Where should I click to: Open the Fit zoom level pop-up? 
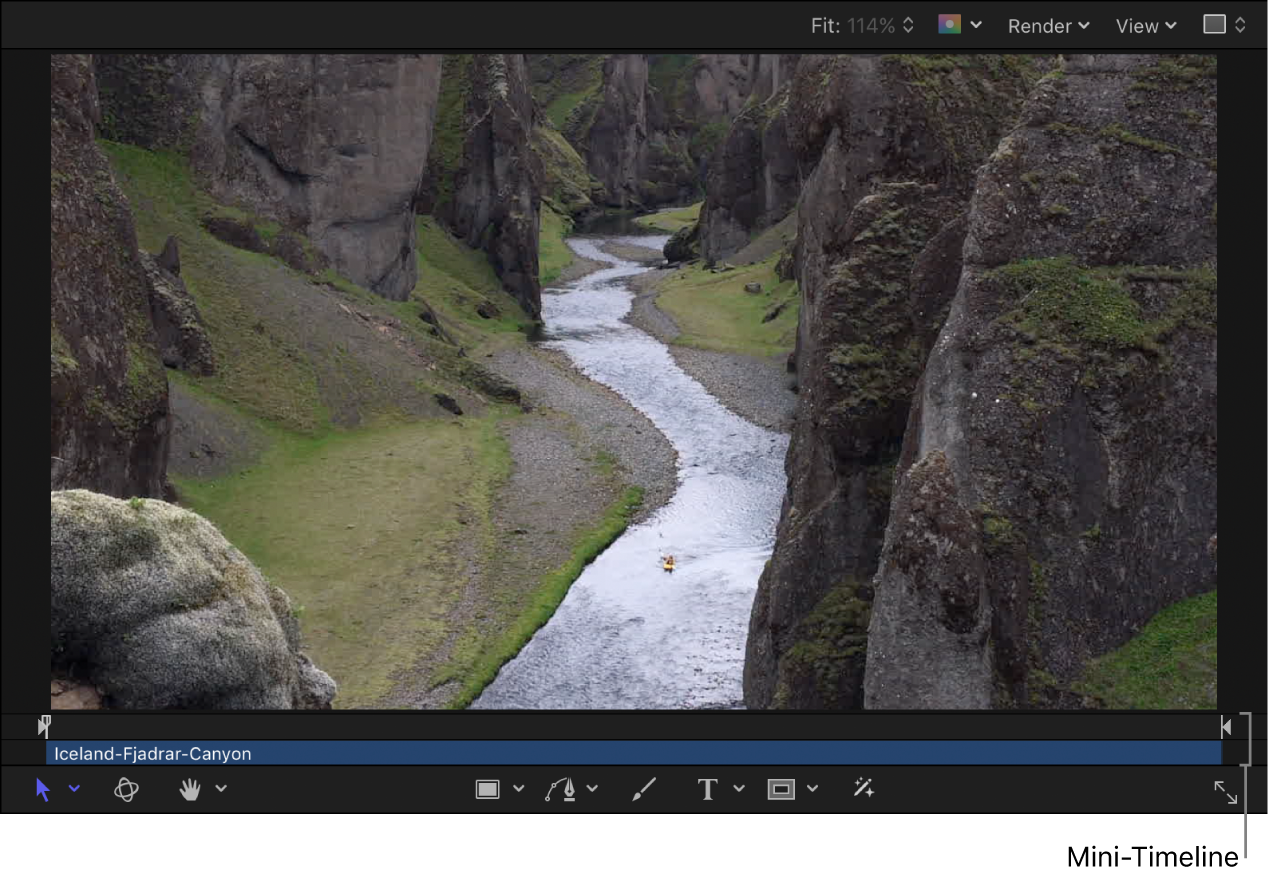pyautogui.click(x=863, y=26)
